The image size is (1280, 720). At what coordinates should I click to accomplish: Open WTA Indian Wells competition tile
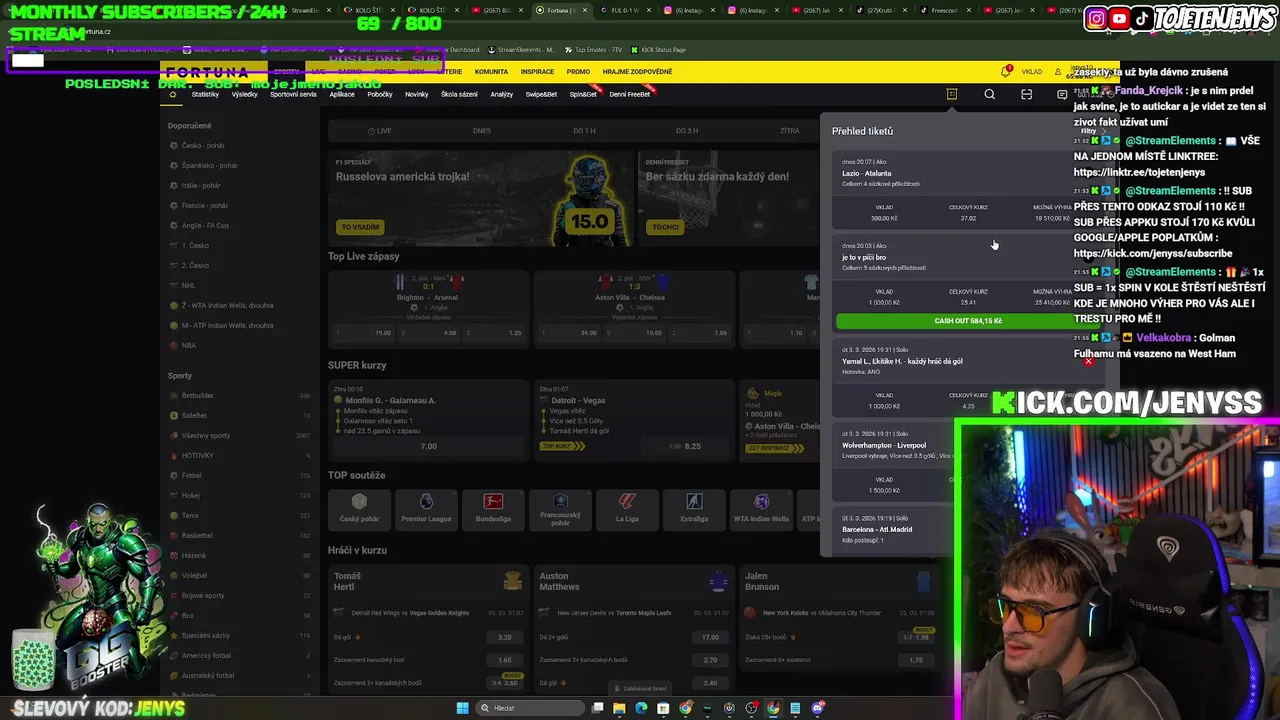(x=761, y=509)
